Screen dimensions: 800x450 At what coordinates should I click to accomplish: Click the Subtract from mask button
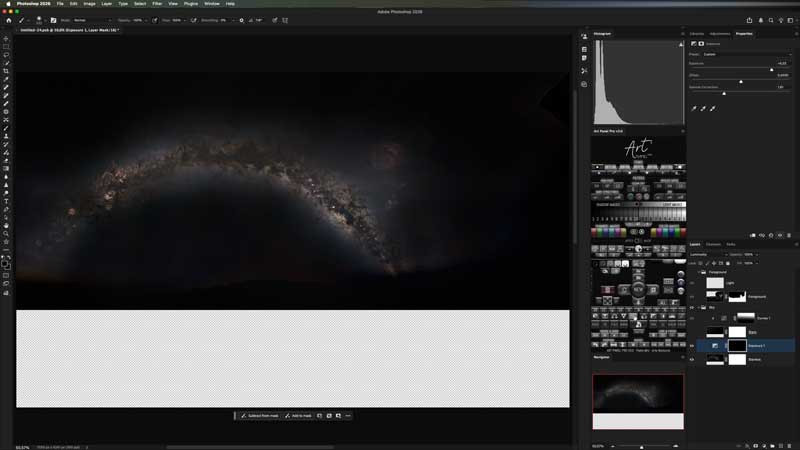click(x=258, y=415)
